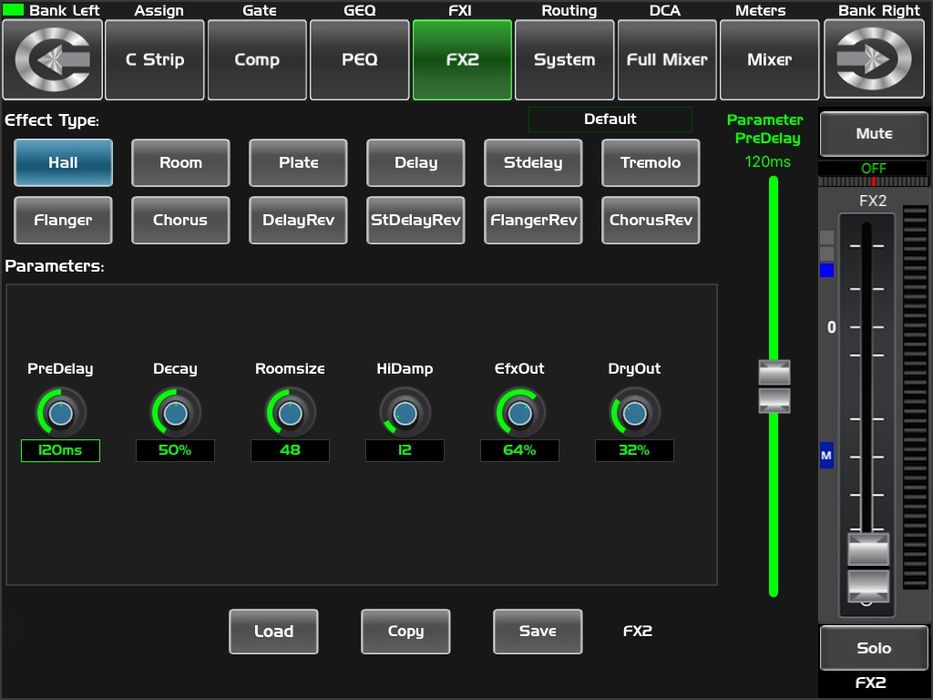
Task: Click the Copy button
Action: coord(406,631)
